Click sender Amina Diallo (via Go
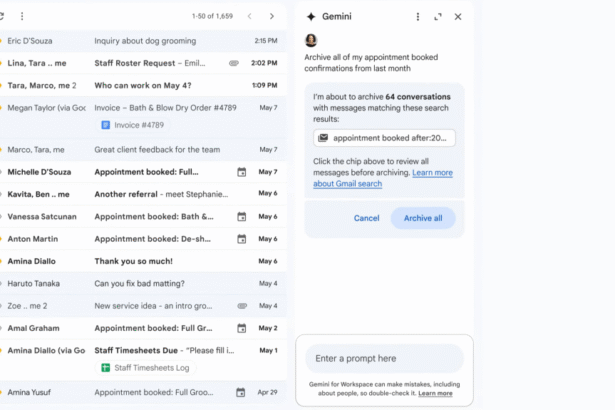This screenshot has height=410, width=615. click(46, 350)
